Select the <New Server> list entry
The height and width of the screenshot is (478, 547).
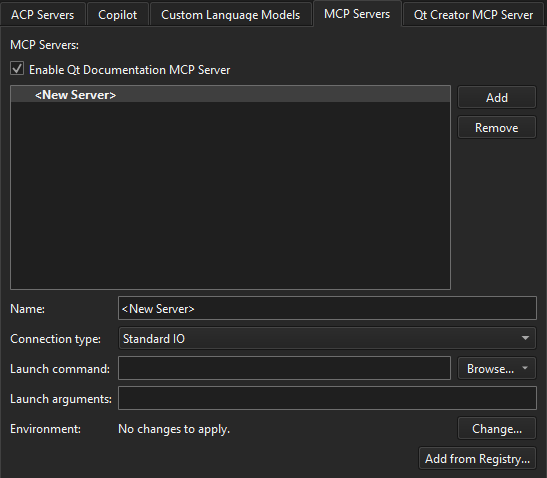coord(230,95)
